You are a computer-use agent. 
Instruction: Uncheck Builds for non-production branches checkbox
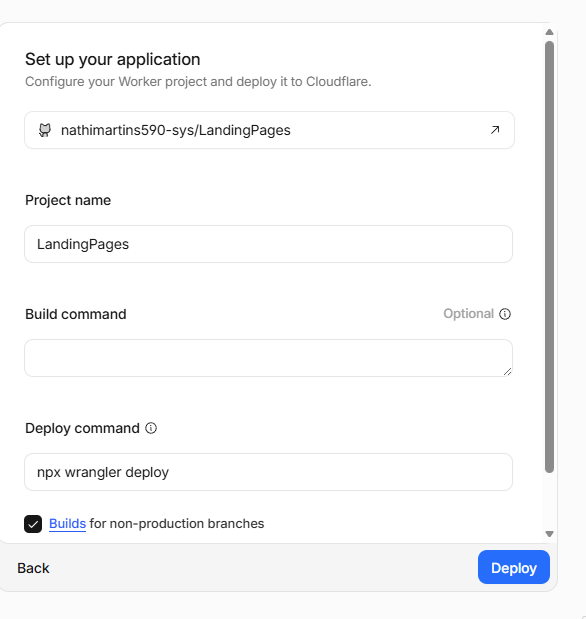[33, 524]
